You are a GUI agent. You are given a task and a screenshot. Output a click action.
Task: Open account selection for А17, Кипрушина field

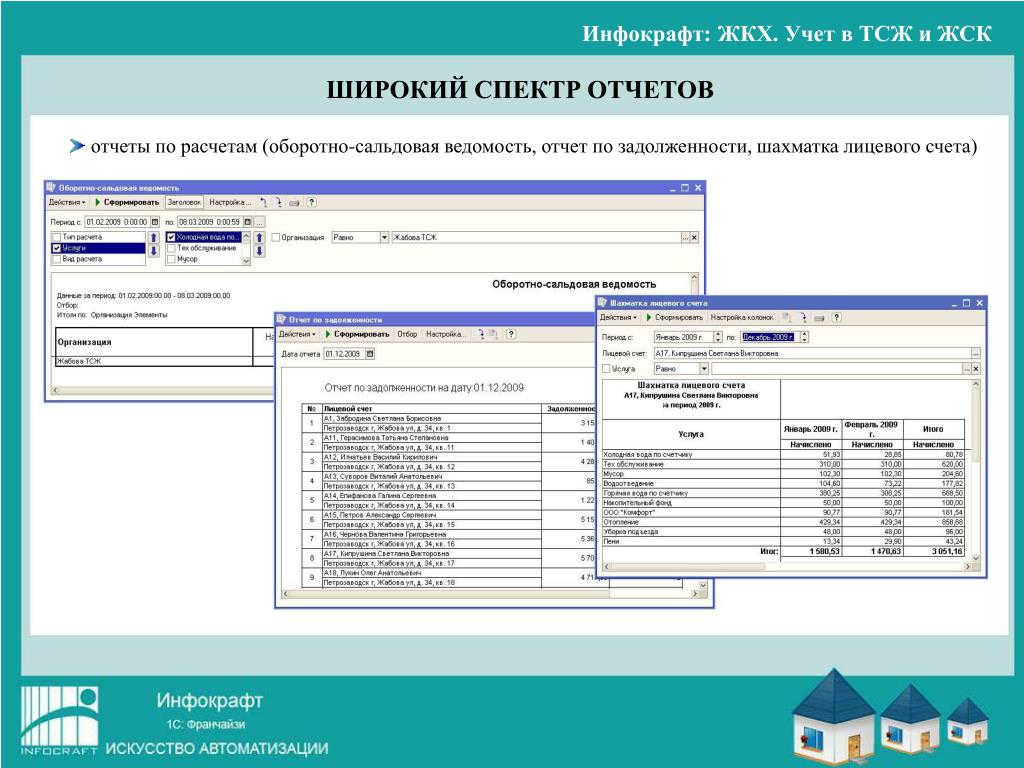(x=976, y=353)
